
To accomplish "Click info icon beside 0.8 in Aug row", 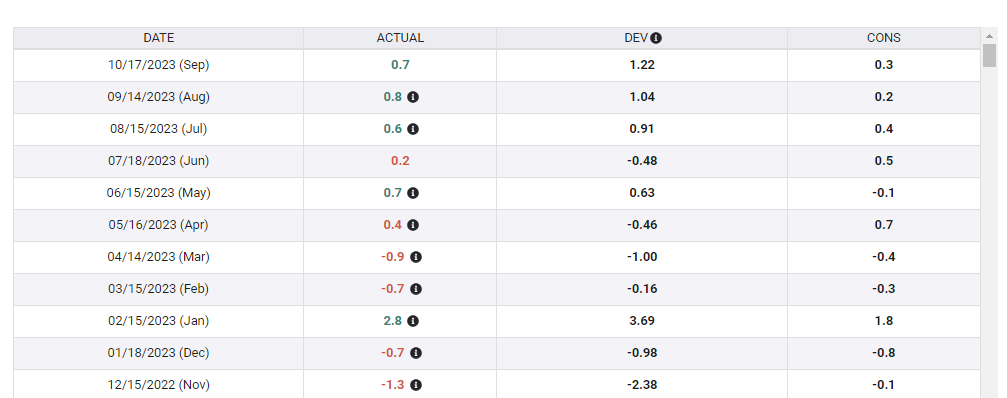I will (413, 97).
